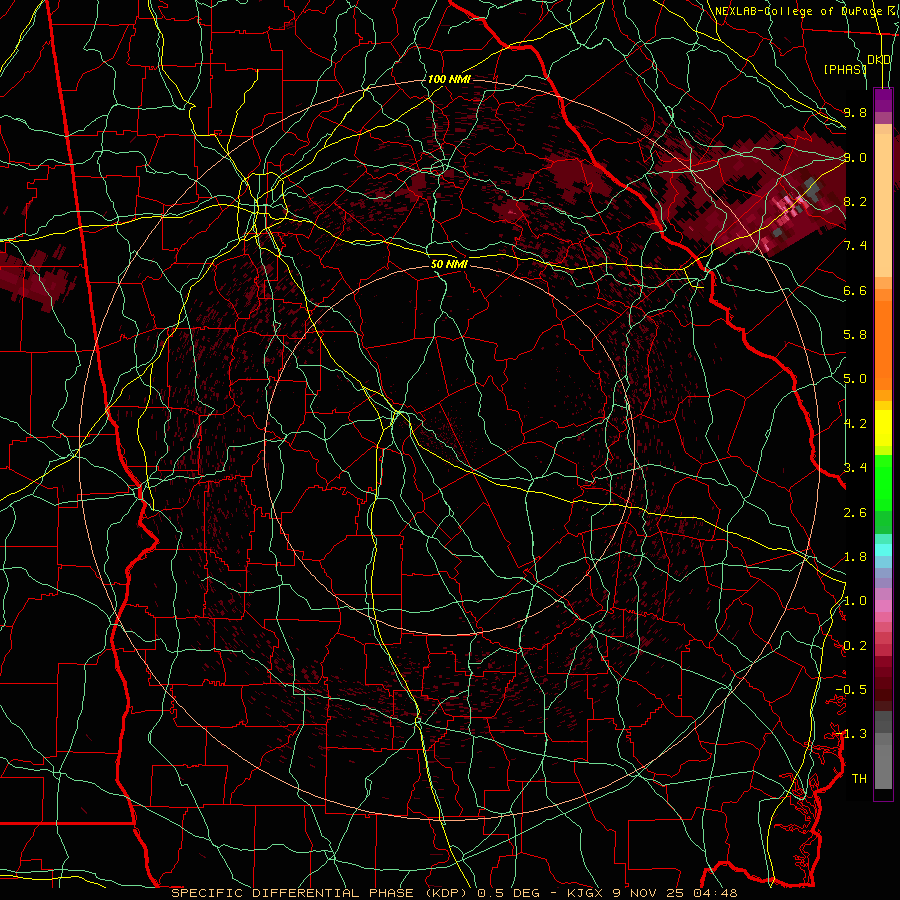The height and width of the screenshot is (900, 900).
Task: Click the bright green color bar segment
Action: [883, 482]
